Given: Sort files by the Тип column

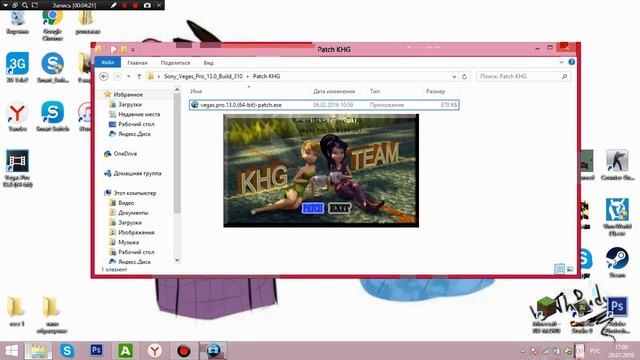Looking at the screenshot, I should coord(375,91).
